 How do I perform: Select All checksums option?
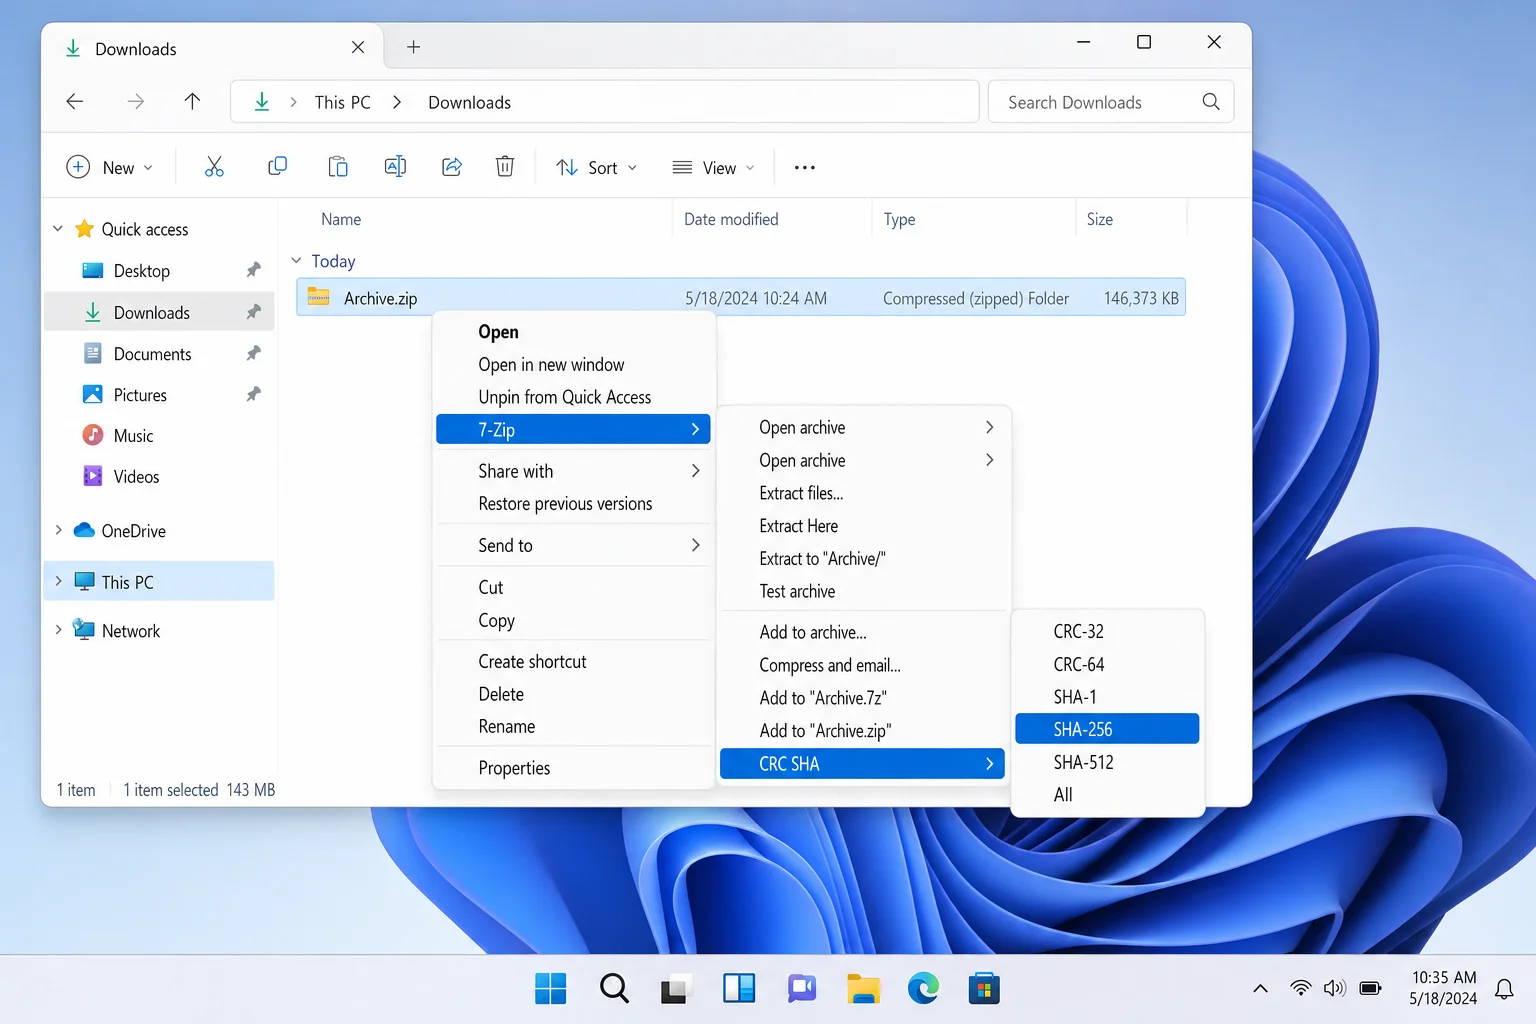pyautogui.click(x=1107, y=795)
